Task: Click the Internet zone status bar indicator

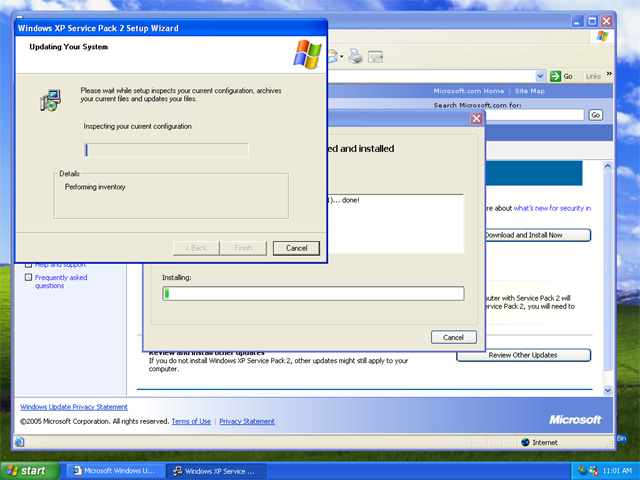Action: click(540, 442)
